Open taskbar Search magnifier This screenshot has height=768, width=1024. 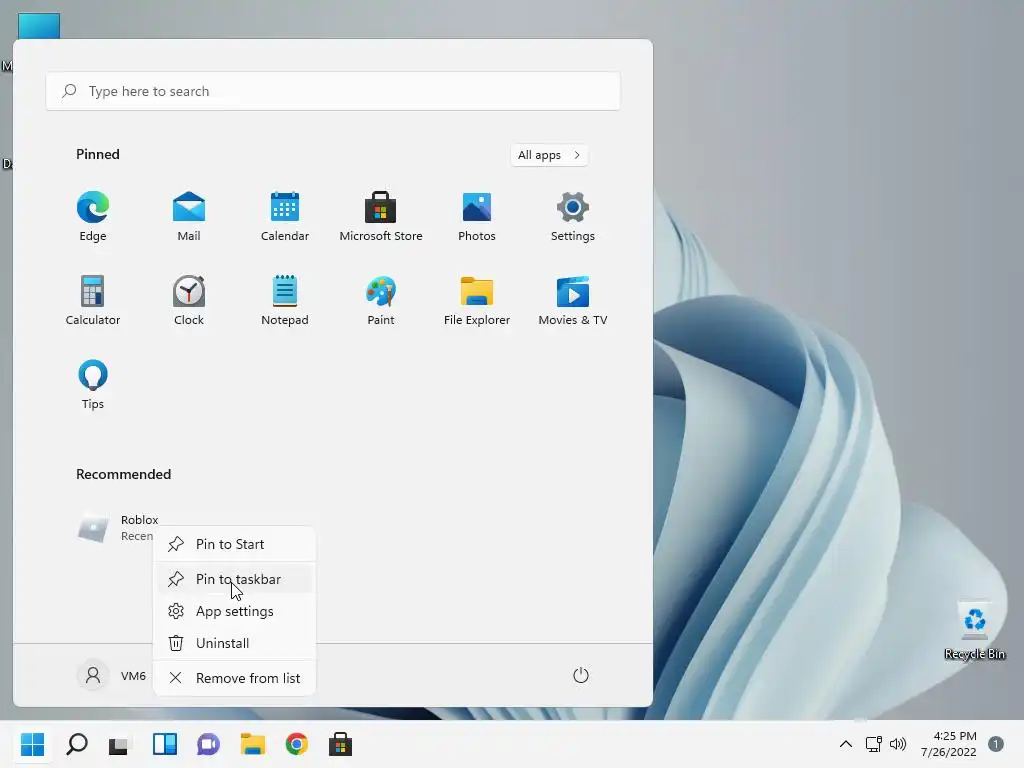(x=77, y=744)
